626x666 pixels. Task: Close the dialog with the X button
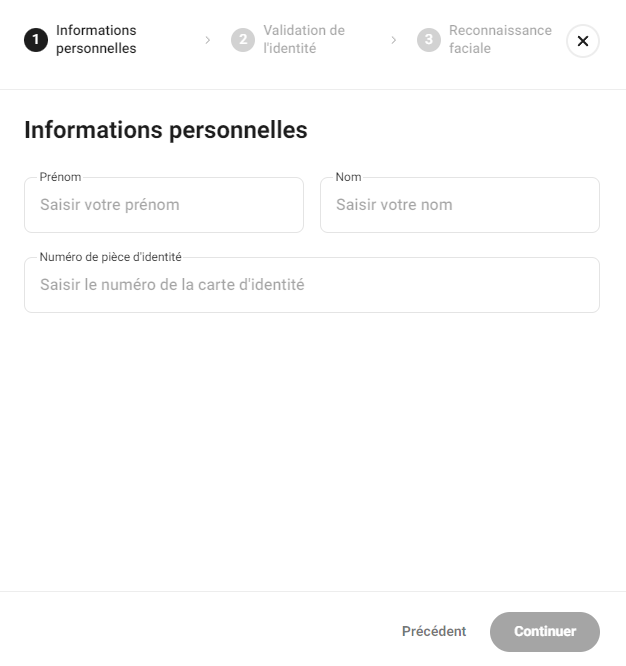[x=583, y=41]
